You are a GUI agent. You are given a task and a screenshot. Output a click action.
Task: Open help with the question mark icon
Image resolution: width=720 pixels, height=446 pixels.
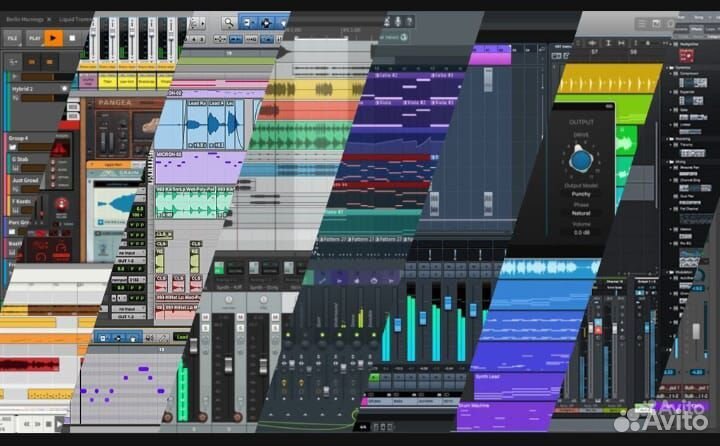(409, 21)
